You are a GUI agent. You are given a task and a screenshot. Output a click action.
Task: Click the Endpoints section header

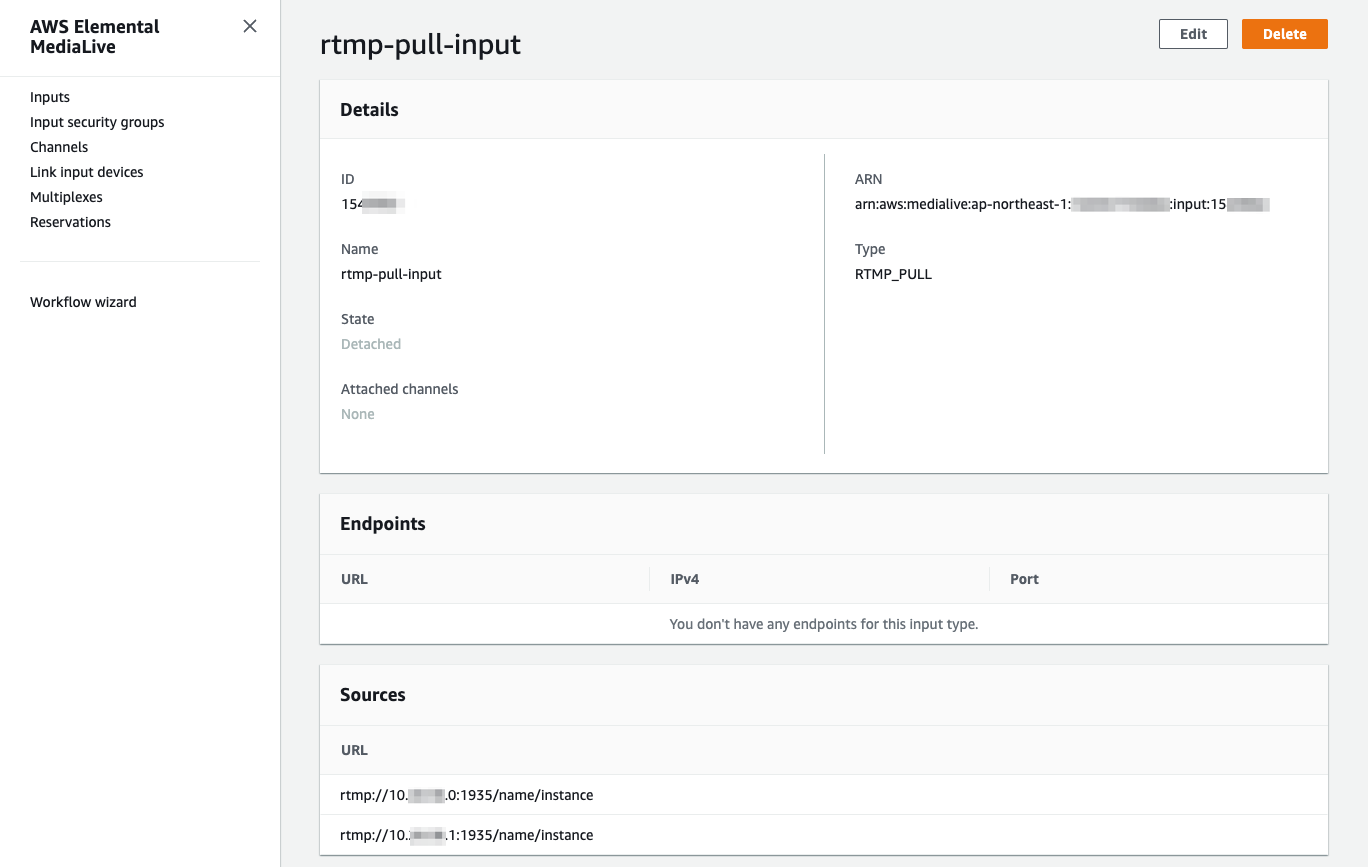pyautogui.click(x=383, y=524)
